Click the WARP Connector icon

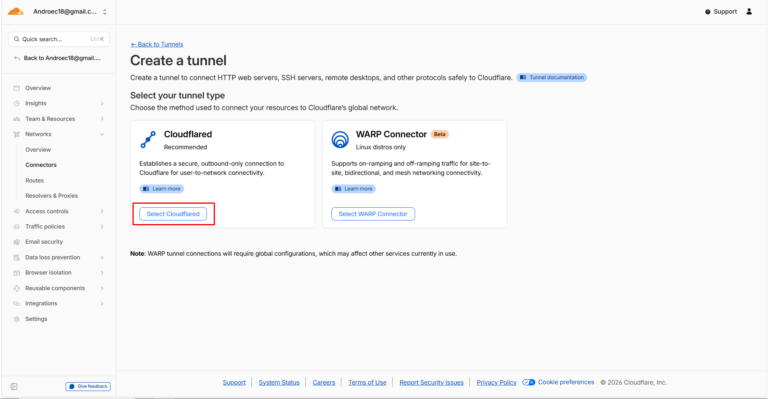coord(340,140)
